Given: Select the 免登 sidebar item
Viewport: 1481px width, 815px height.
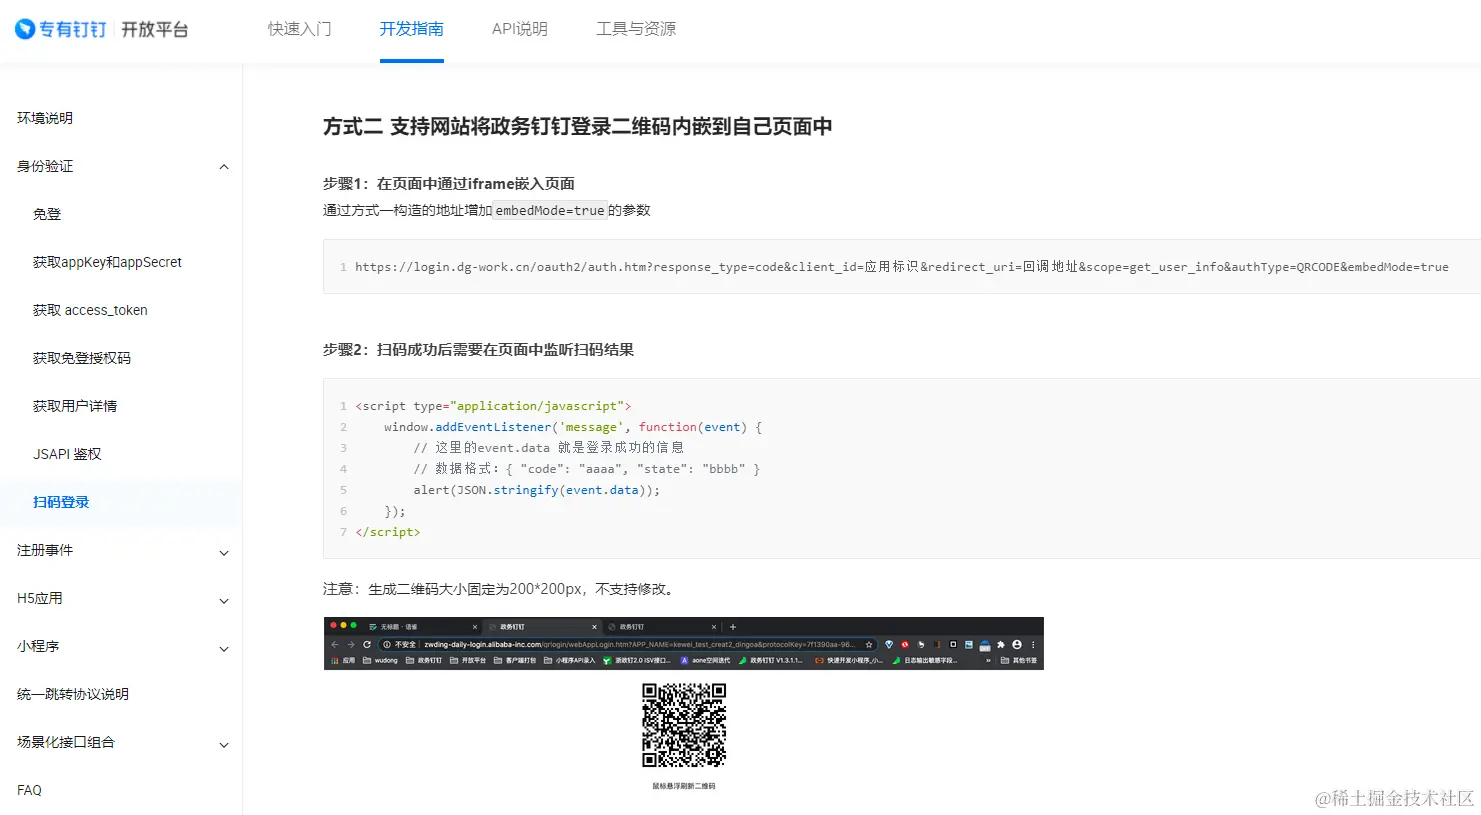Looking at the screenshot, I should 47,214.
